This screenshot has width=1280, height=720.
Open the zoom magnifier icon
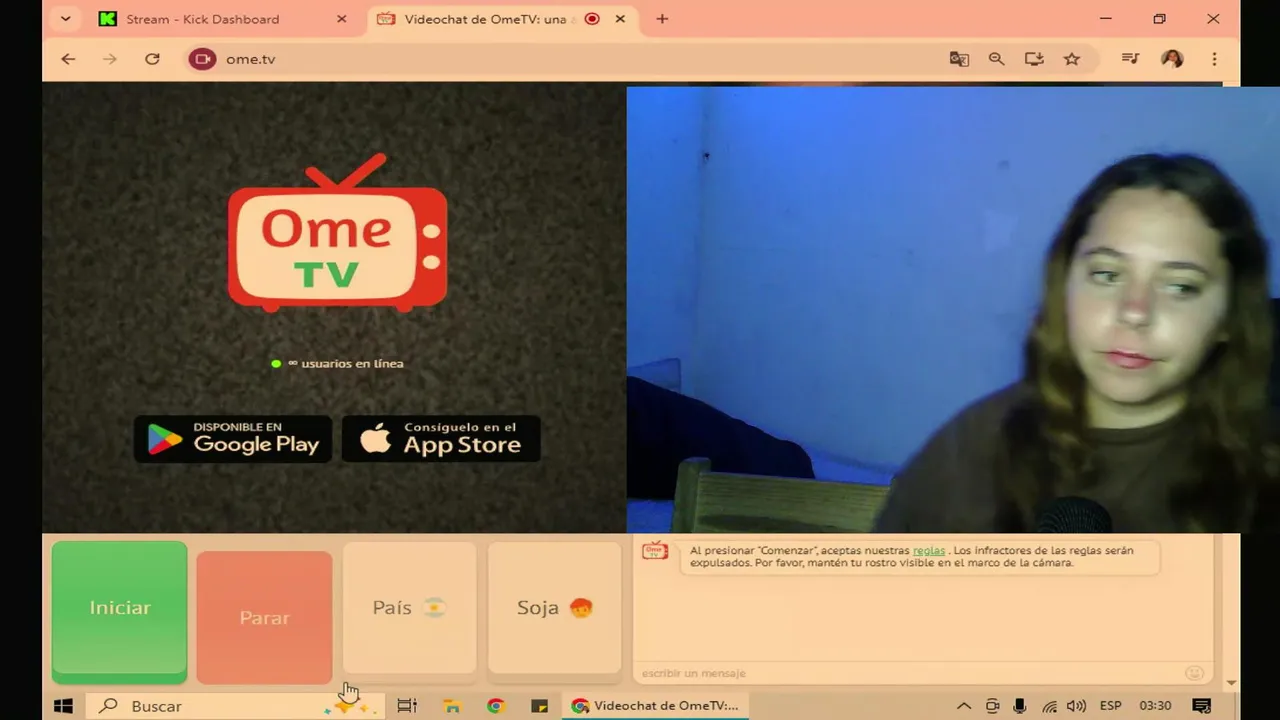[997, 59]
